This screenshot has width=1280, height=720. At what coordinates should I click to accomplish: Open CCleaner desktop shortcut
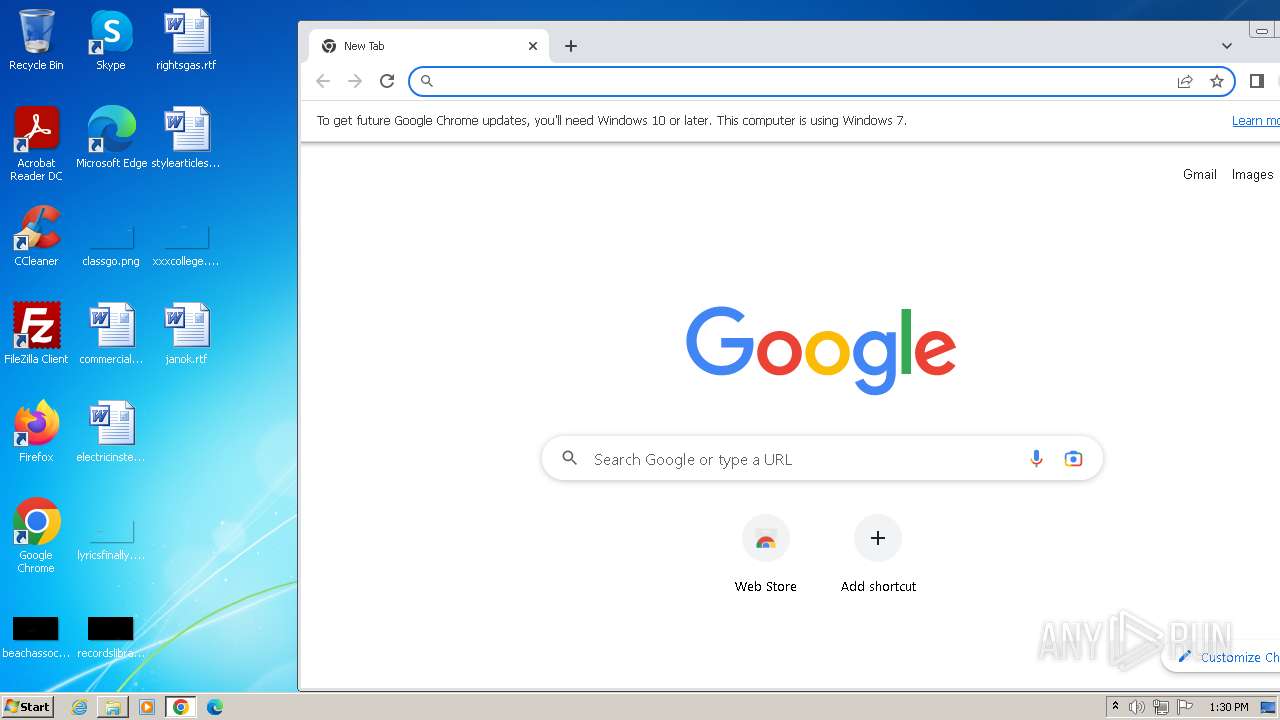pos(36,236)
